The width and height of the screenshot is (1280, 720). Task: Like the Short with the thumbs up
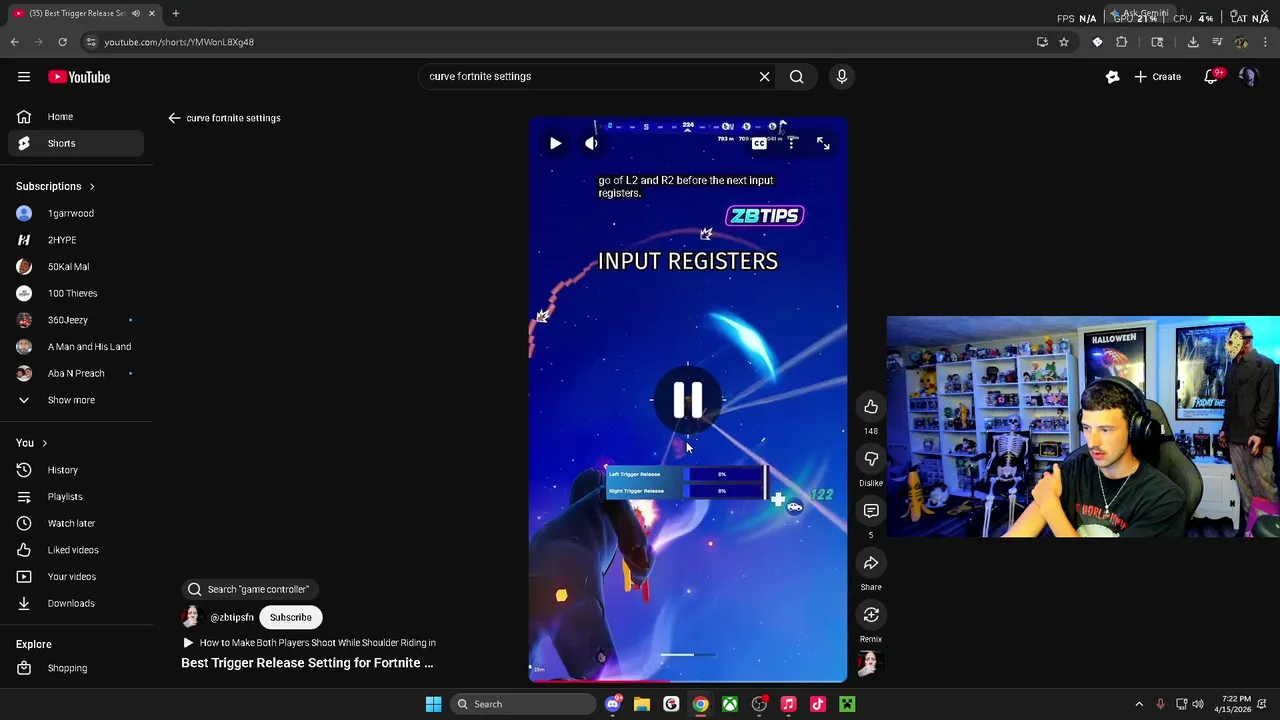[x=871, y=407]
